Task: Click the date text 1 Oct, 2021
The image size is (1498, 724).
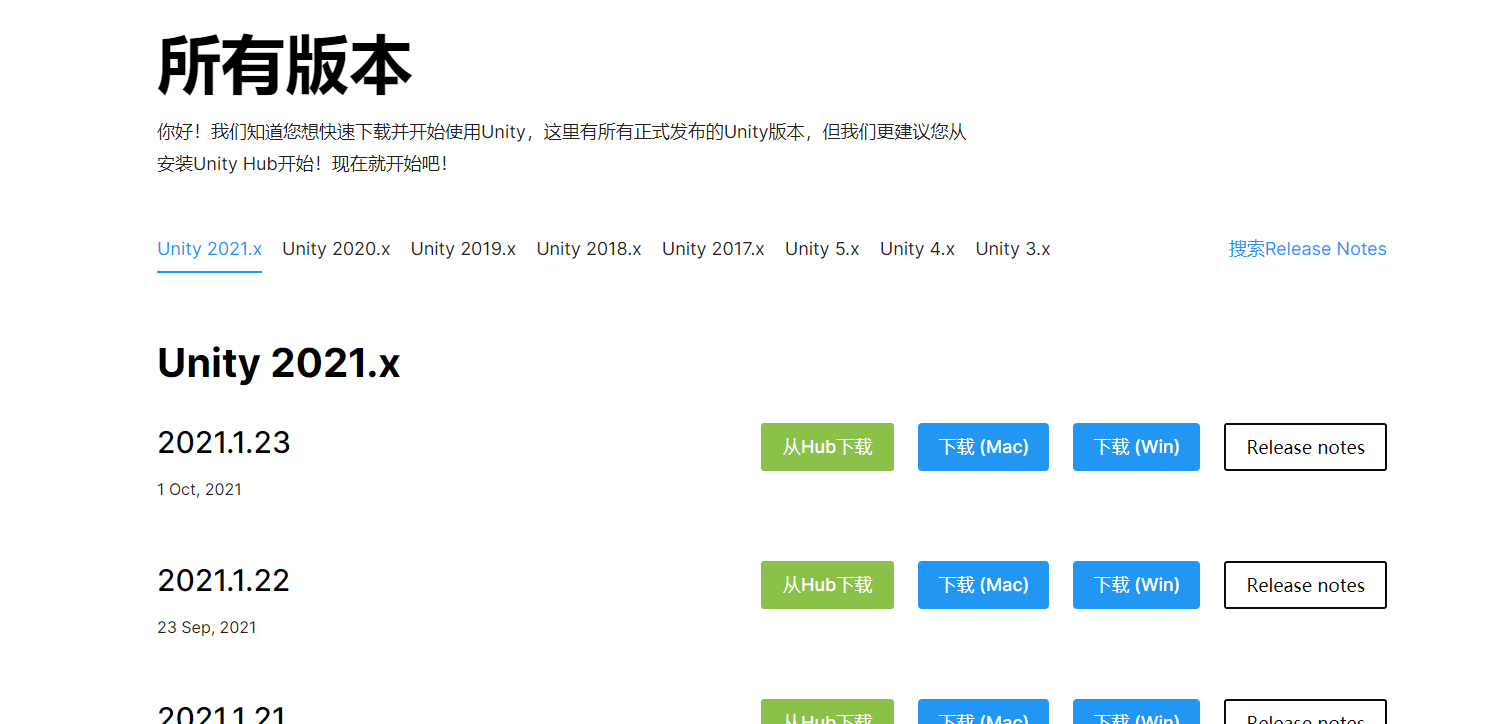Action: tap(199, 490)
